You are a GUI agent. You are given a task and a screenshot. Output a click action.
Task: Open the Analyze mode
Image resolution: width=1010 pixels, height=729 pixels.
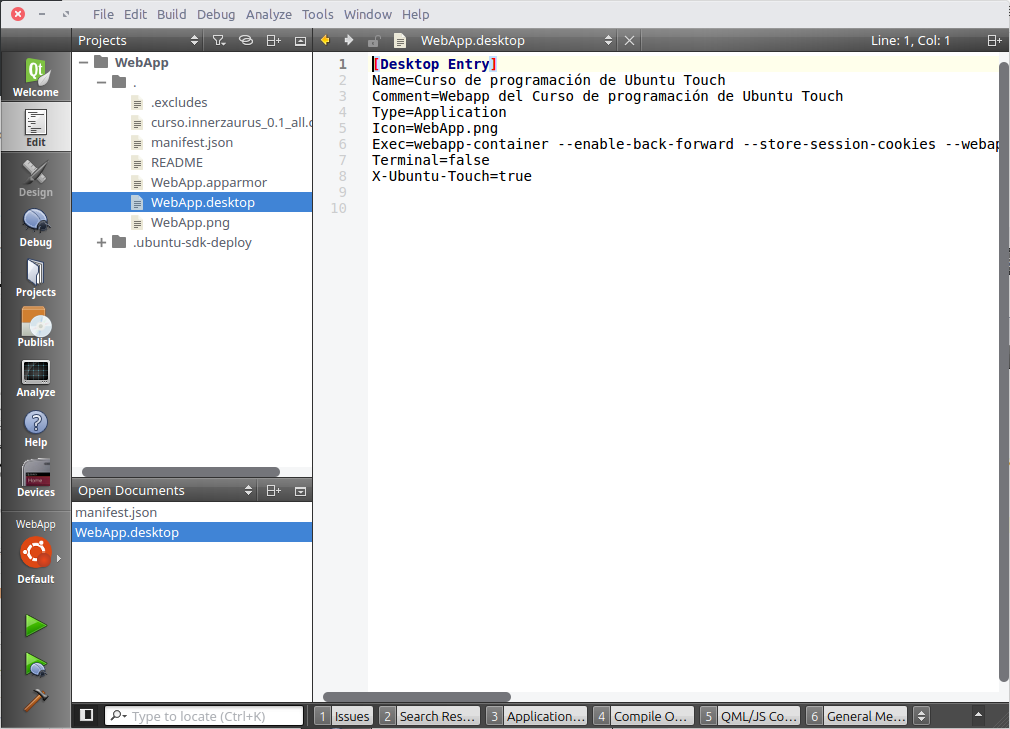click(x=35, y=378)
